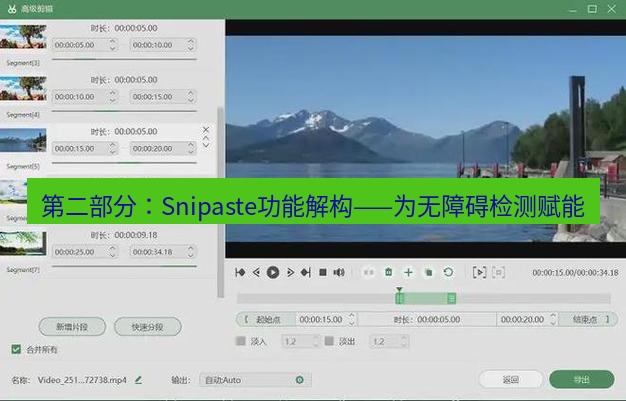The width and height of the screenshot is (626, 401).
Task: Click the stepper on Segment[3] end time 00:00:10.00
Action: pos(191,45)
